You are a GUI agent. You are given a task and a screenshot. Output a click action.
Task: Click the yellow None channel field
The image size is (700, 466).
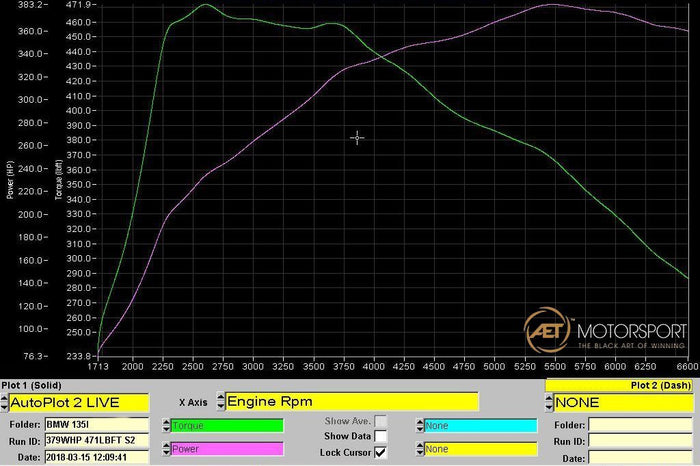[x=478, y=449]
